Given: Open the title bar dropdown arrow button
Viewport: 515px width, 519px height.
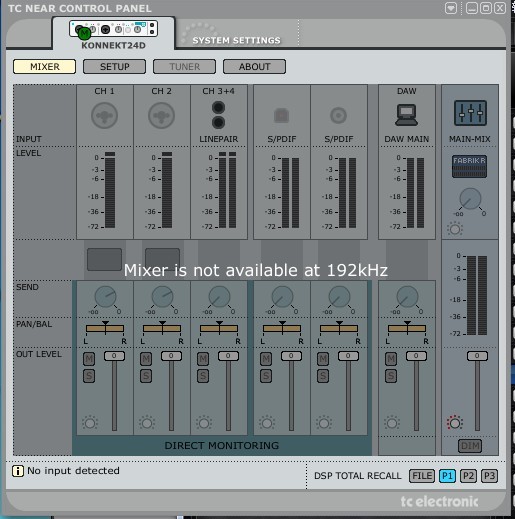Looking at the screenshot, I should 451,8.
